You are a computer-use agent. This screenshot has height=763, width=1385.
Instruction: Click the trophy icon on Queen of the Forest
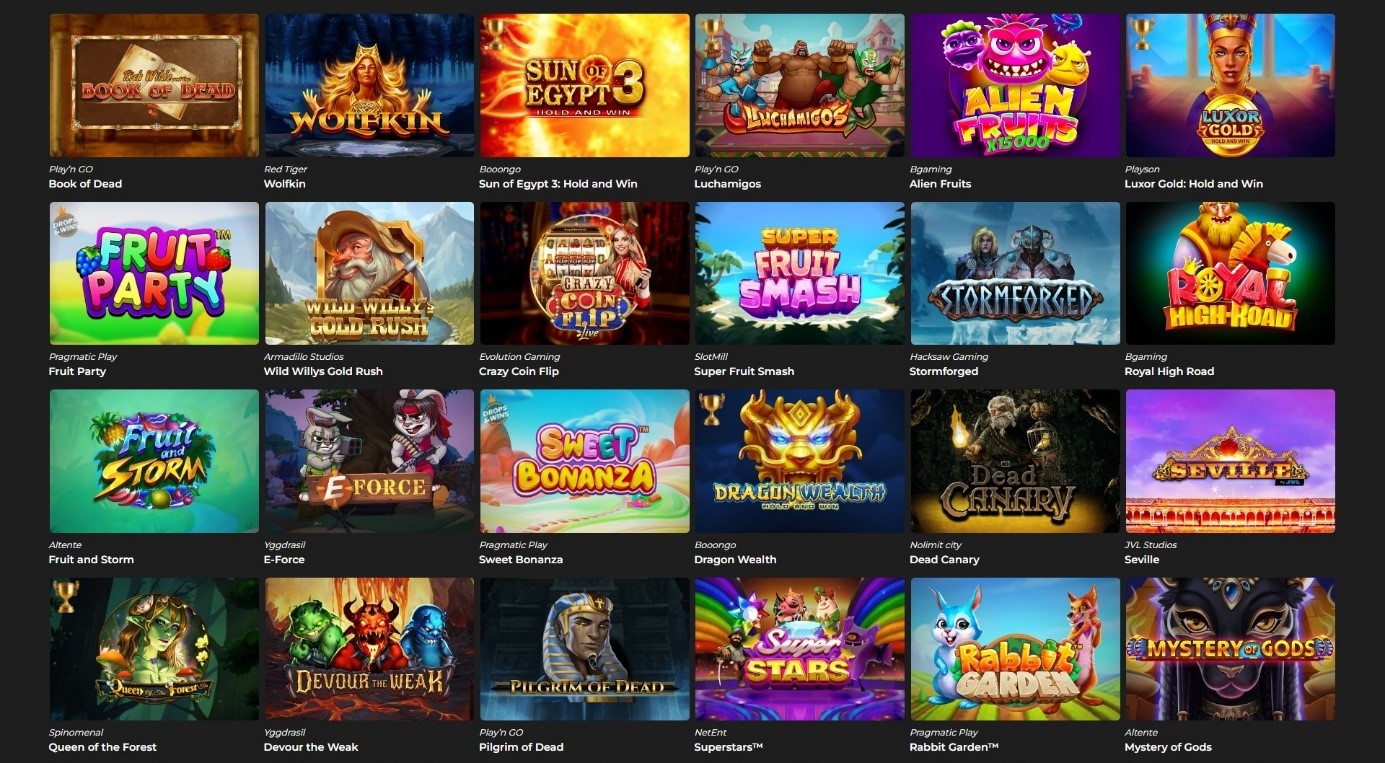point(66,598)
